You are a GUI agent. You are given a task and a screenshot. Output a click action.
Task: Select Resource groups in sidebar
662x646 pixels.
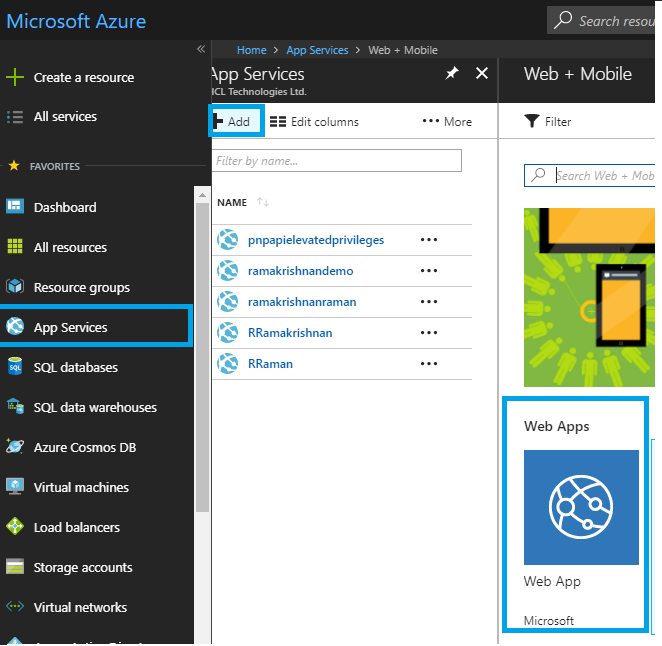[x=81, y=288]
